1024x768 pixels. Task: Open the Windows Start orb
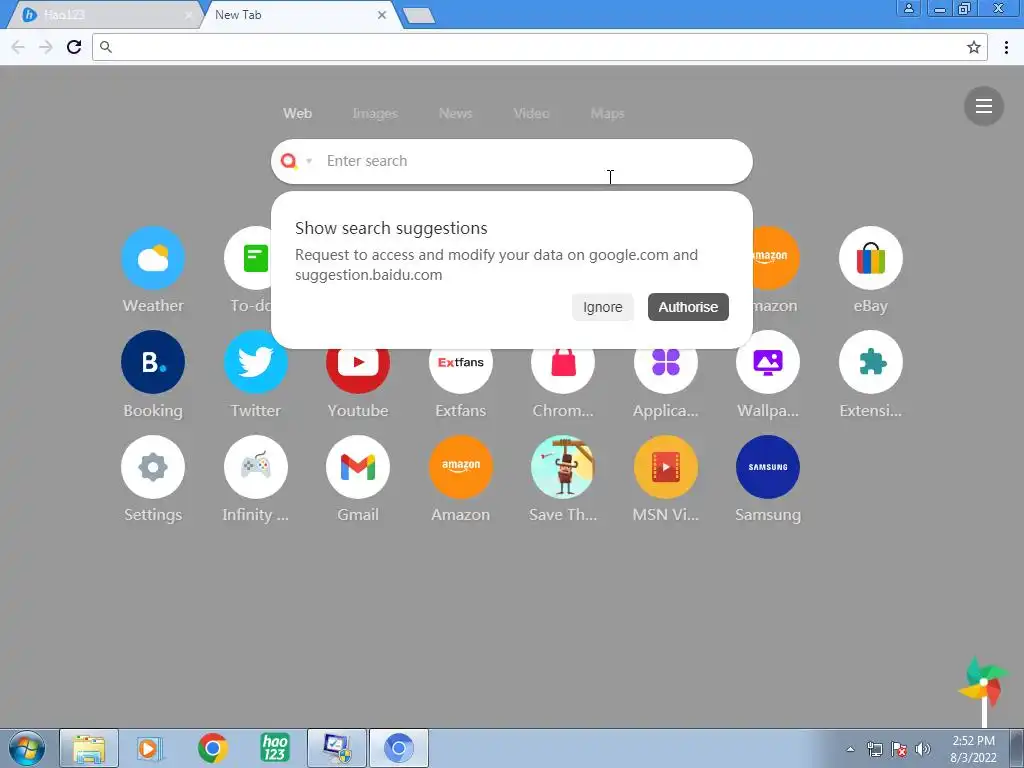coord(26,748)
